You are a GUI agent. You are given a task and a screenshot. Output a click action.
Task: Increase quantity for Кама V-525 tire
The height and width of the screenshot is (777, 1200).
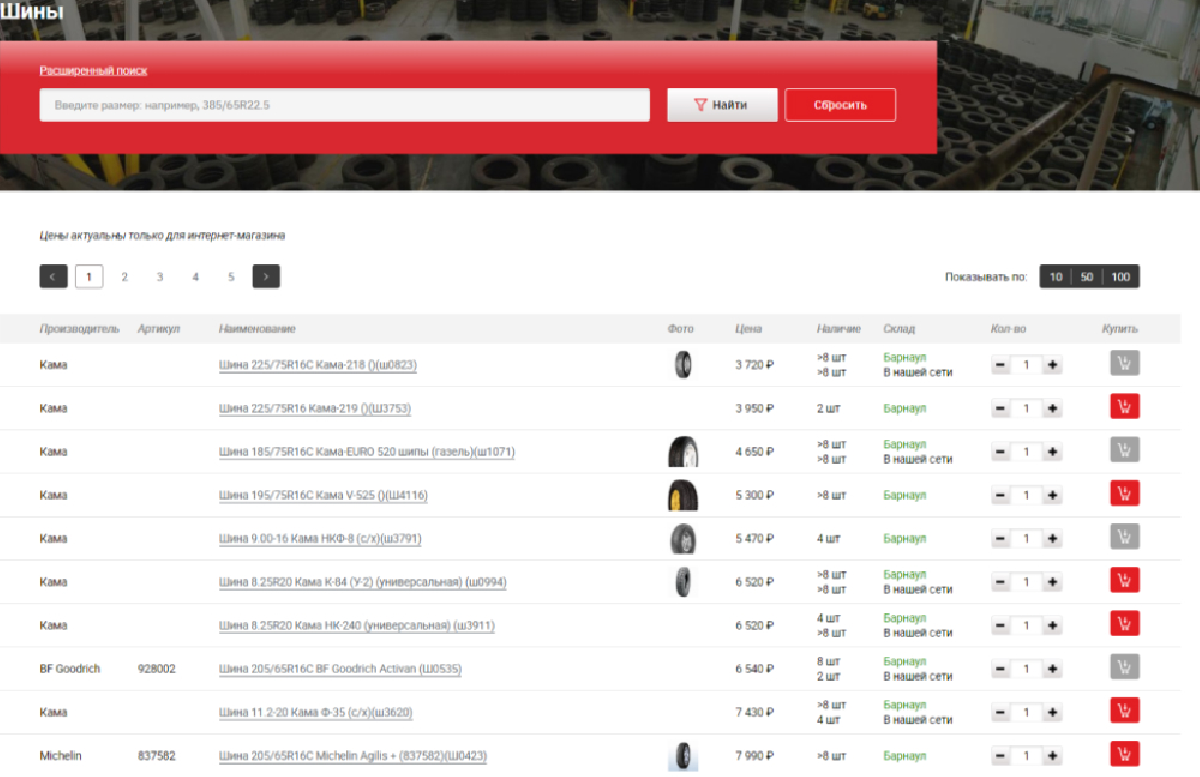[x=1052, y=495]
